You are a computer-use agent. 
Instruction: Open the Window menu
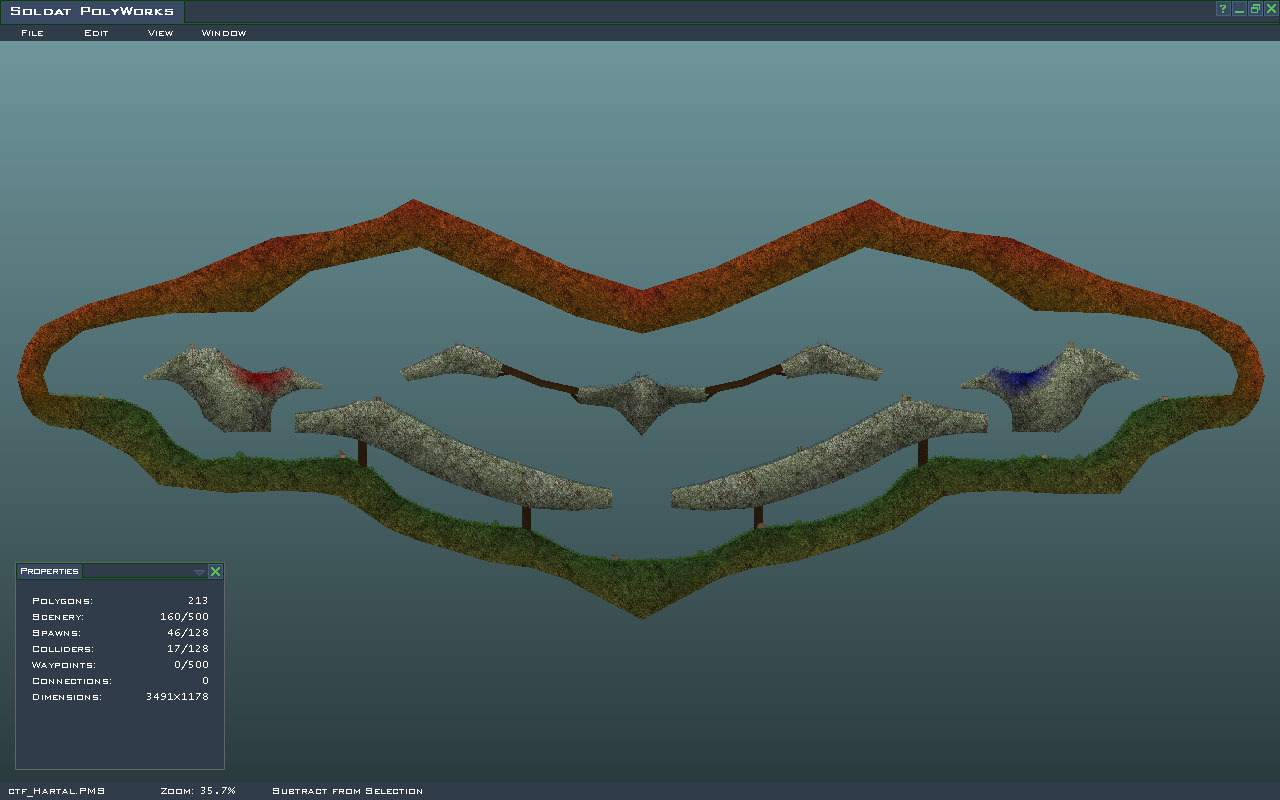(224, 33)
